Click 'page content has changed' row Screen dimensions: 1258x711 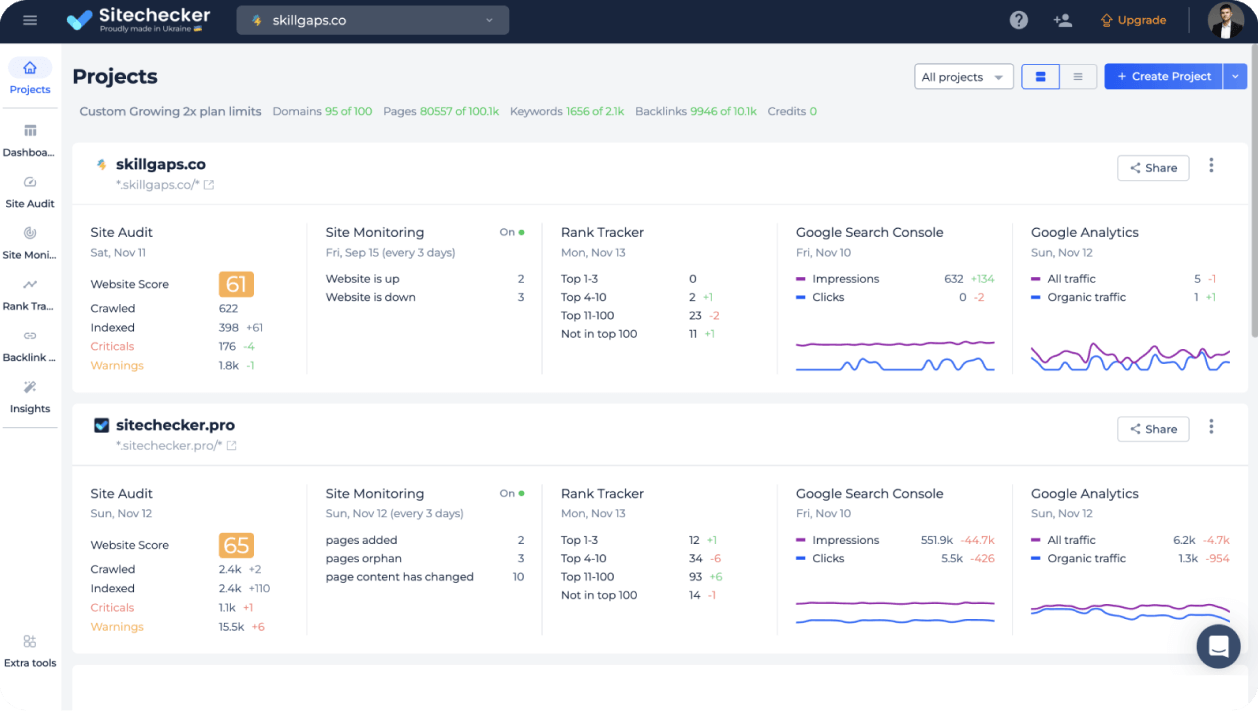425,577
